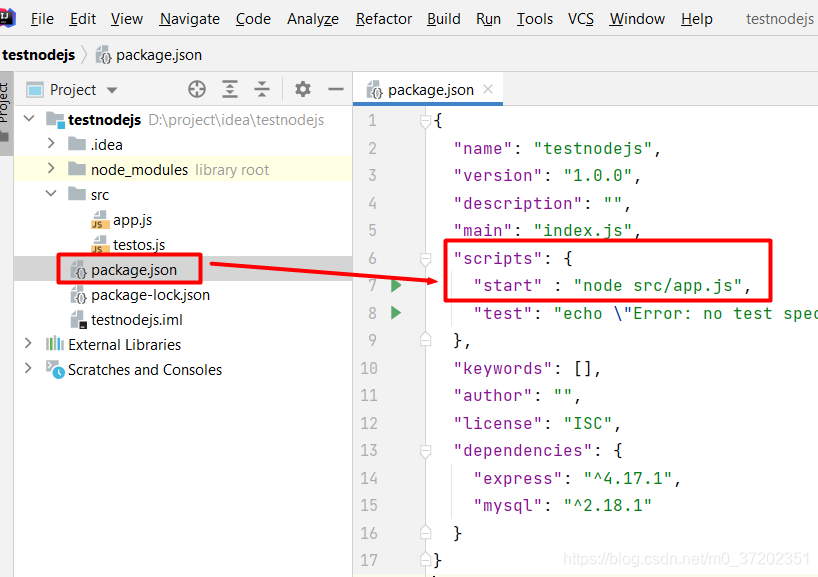Collapse All in the Project panel toolbar

tap(262, 89)
